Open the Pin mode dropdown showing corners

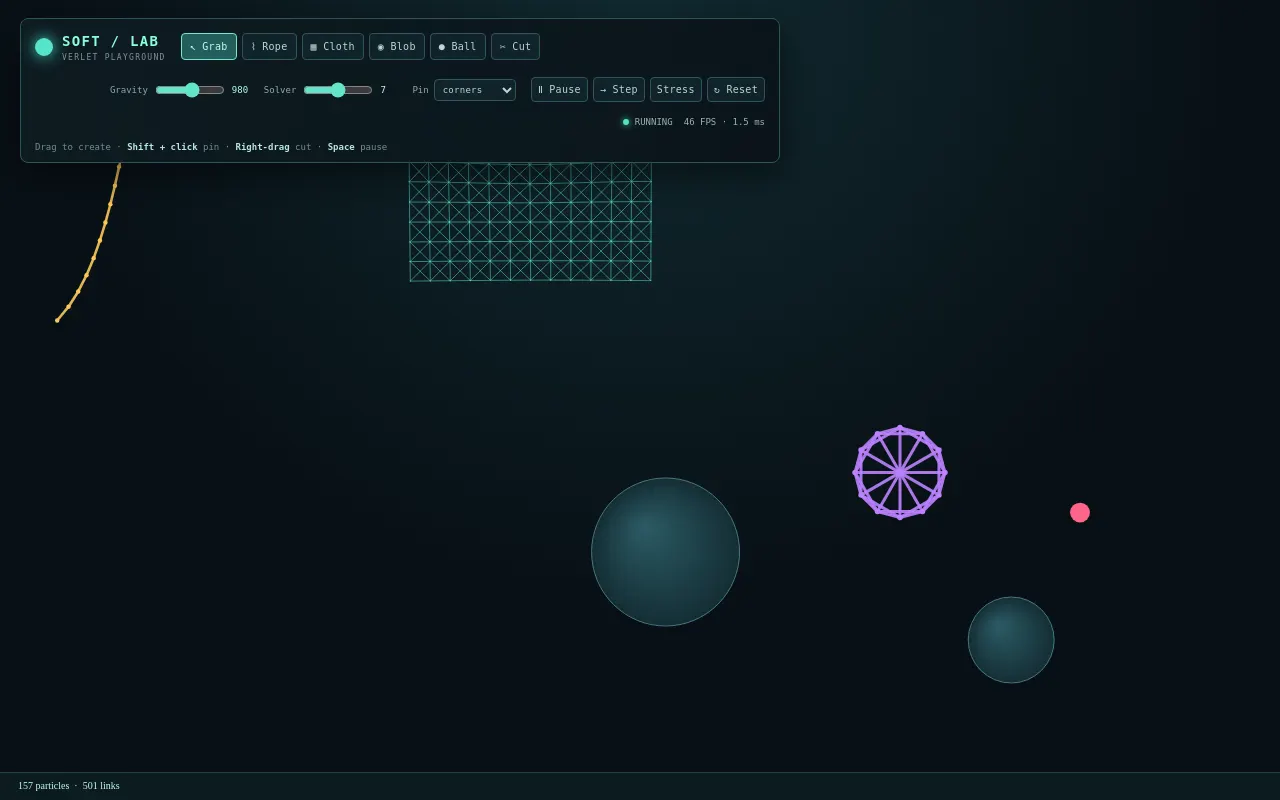[475, 90]
